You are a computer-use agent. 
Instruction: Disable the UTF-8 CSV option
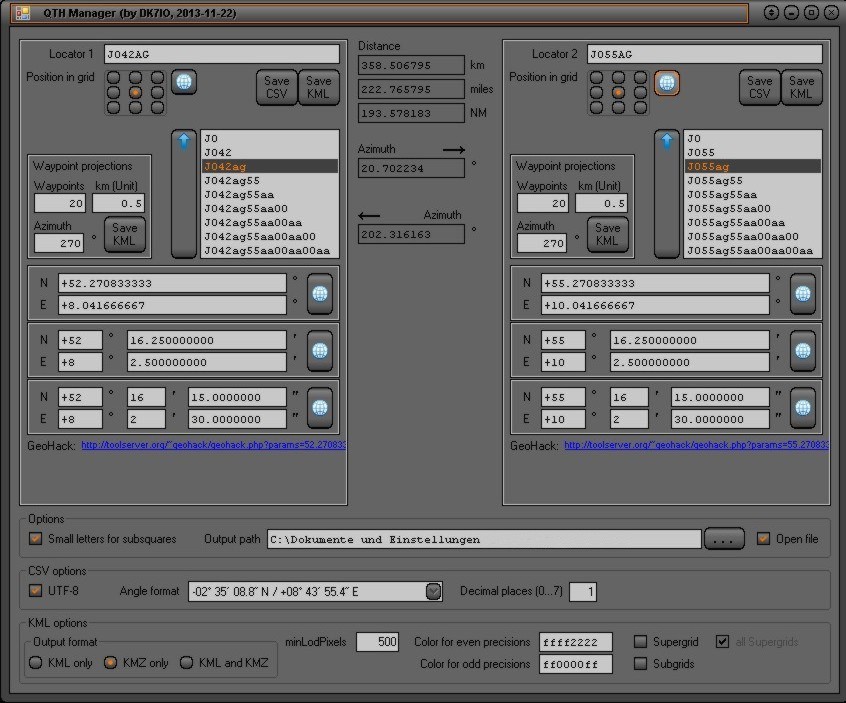coord(36,591)
